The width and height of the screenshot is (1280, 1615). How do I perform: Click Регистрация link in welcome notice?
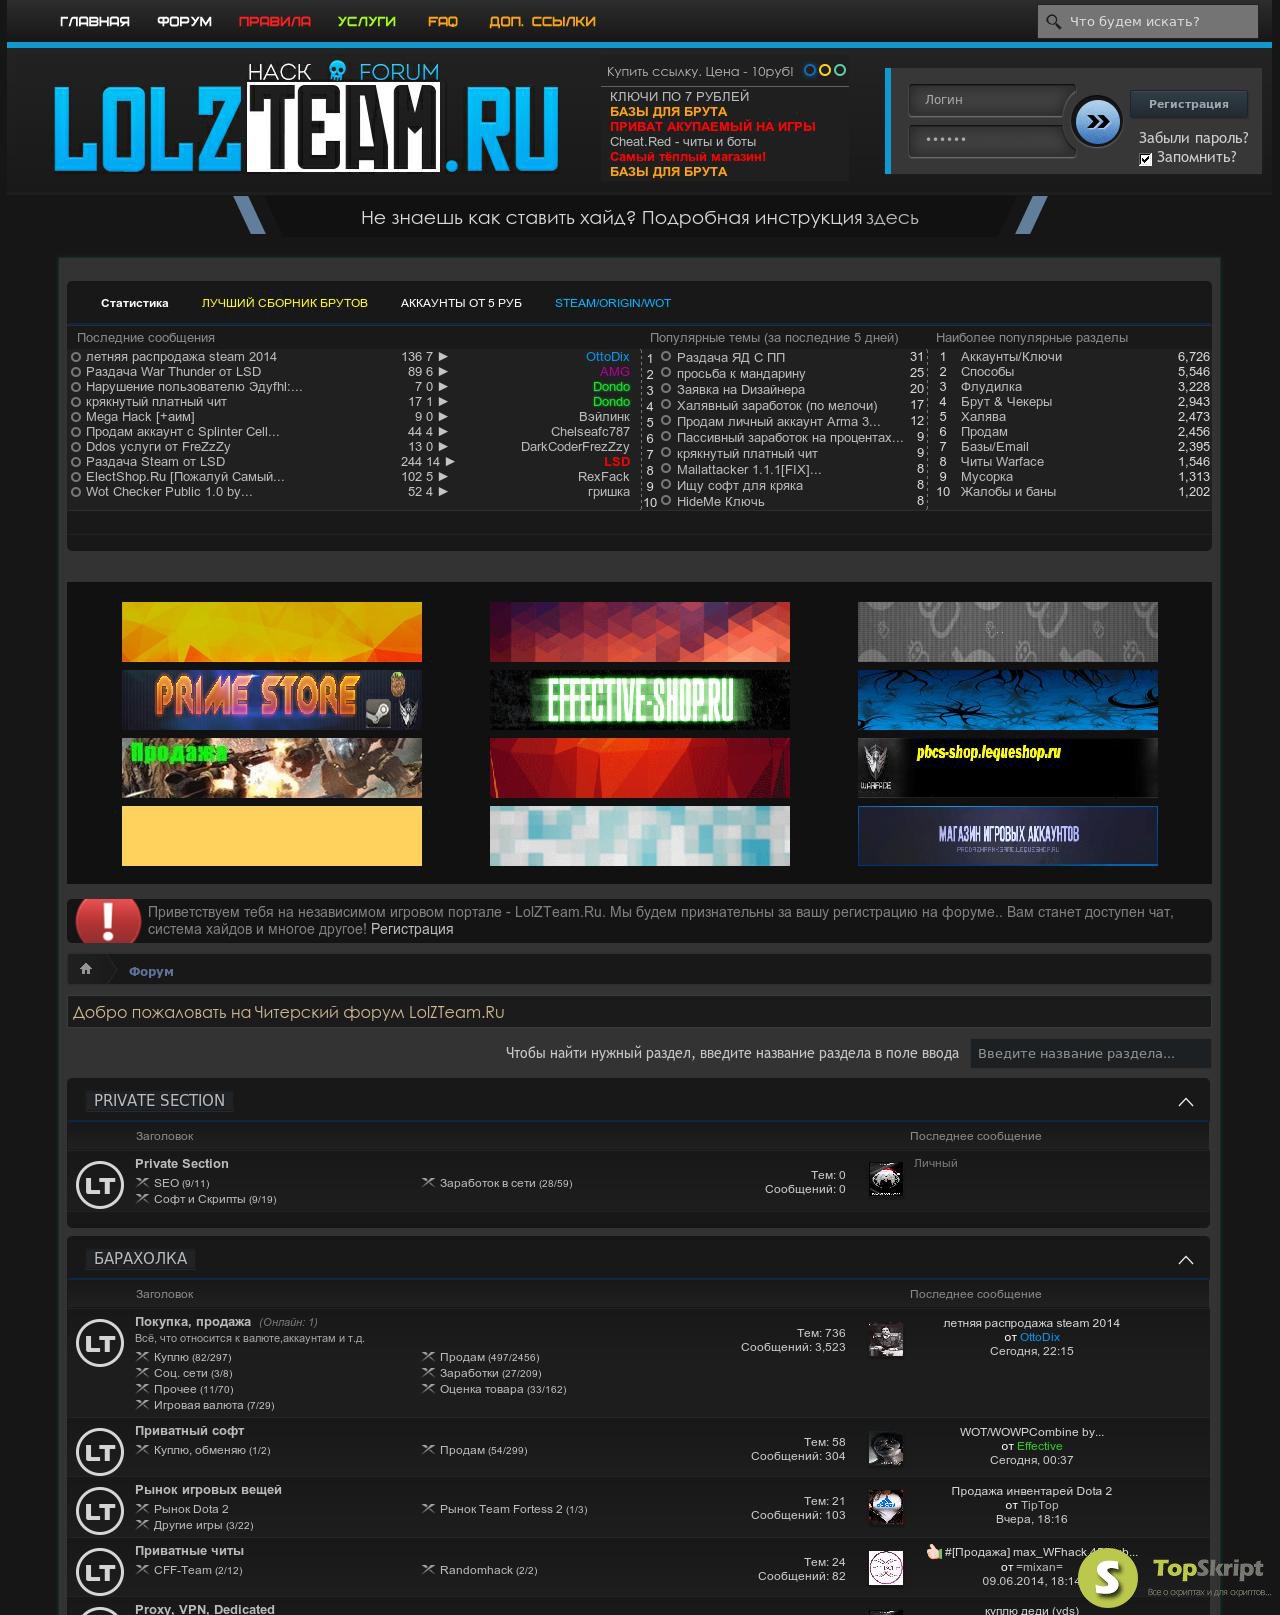412,929
